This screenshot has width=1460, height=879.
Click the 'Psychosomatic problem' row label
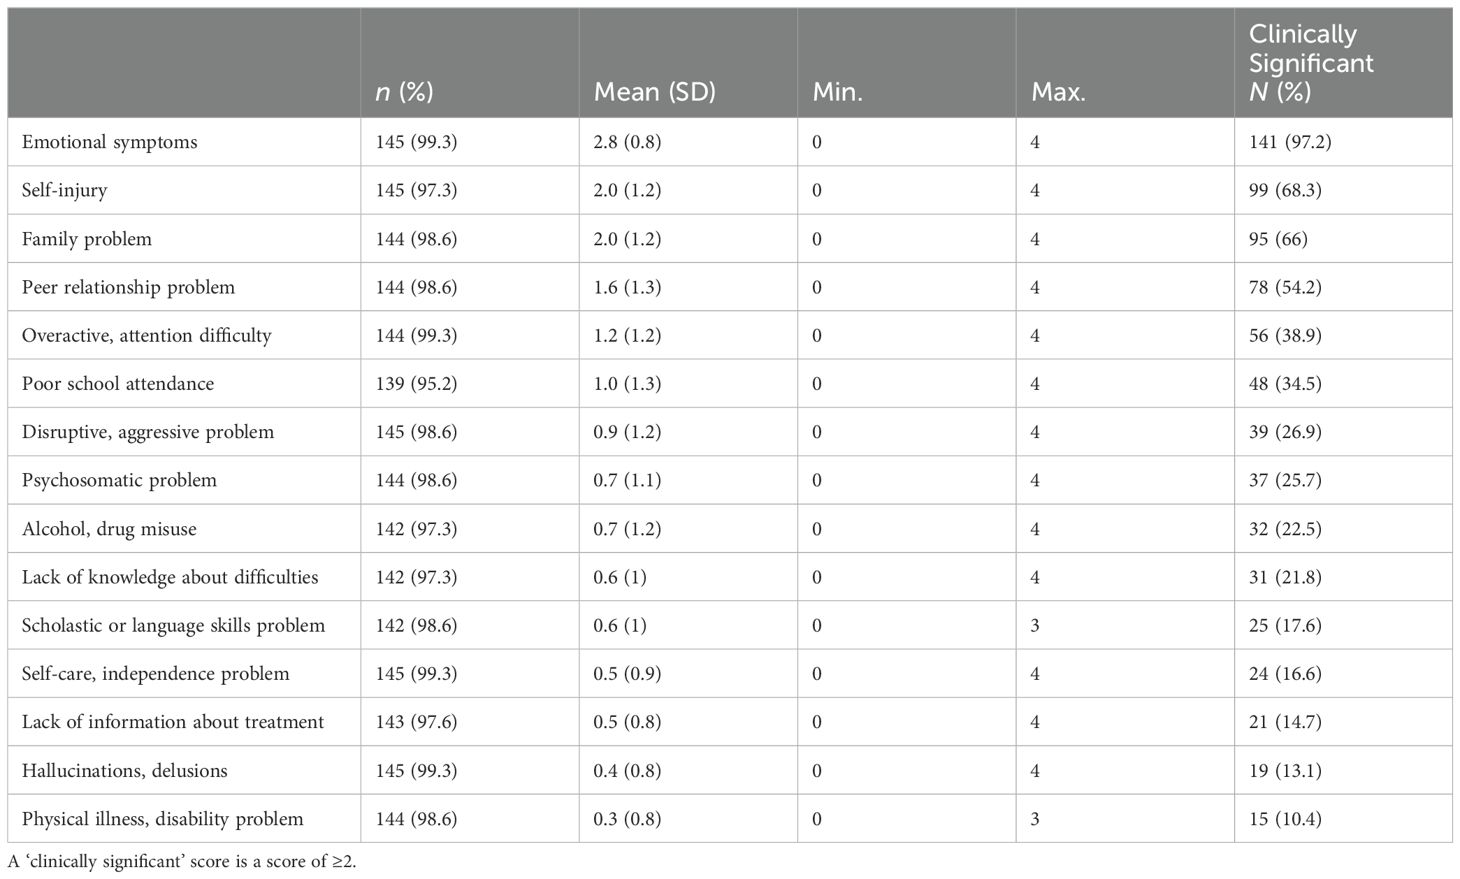(119, 480)
